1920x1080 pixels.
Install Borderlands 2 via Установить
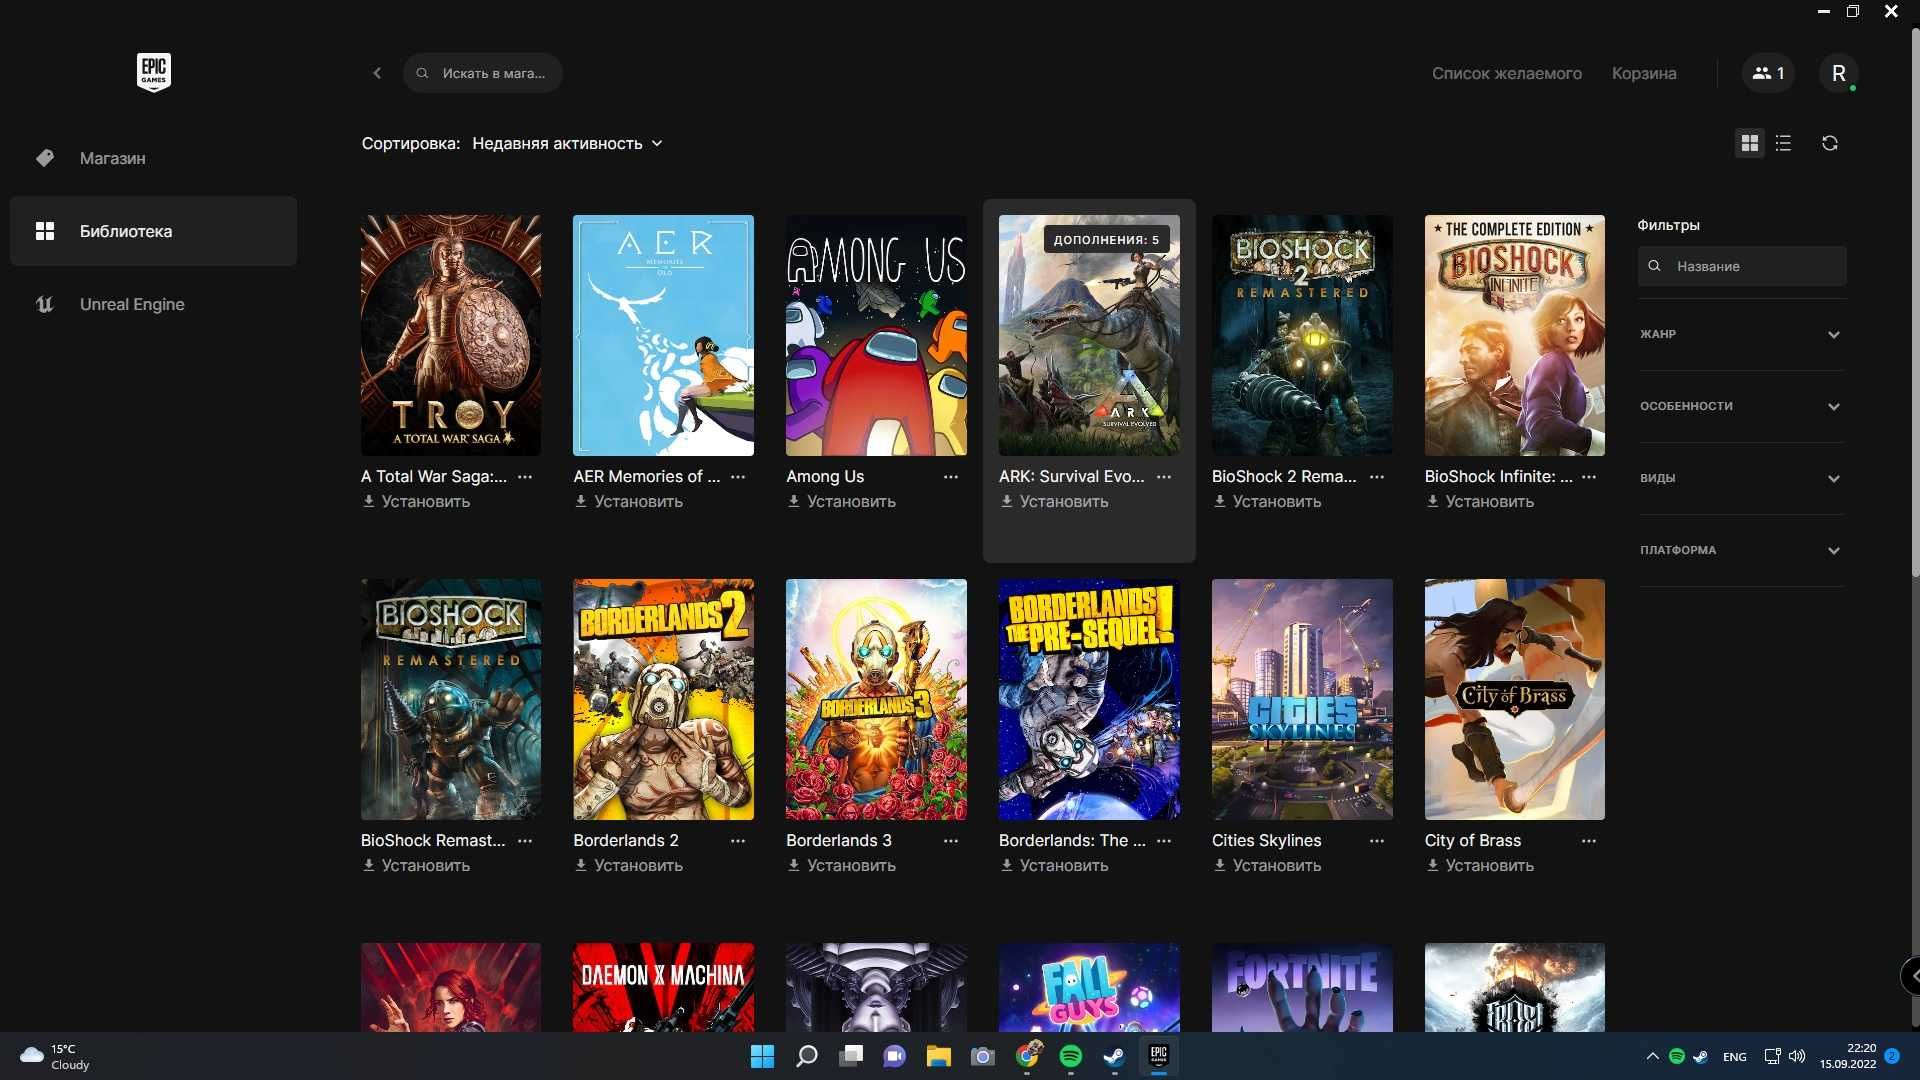(628, 866)
